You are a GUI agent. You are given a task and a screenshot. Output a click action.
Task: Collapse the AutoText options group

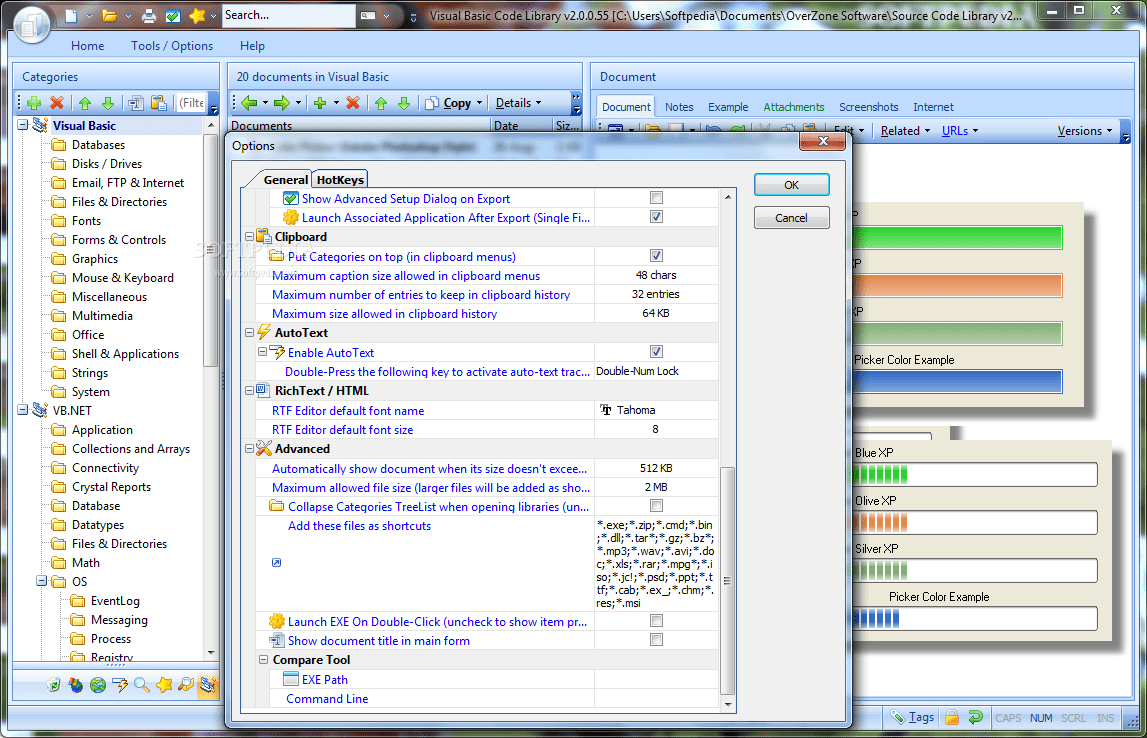point(249,332)
